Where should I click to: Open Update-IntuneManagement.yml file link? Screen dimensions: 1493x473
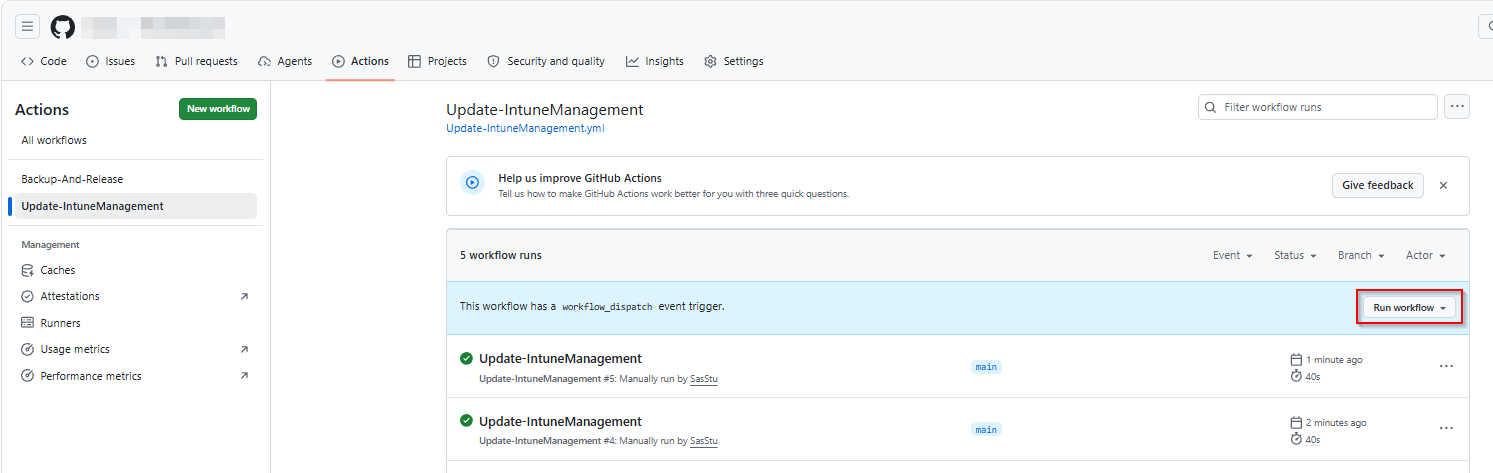tap(525, 128)
